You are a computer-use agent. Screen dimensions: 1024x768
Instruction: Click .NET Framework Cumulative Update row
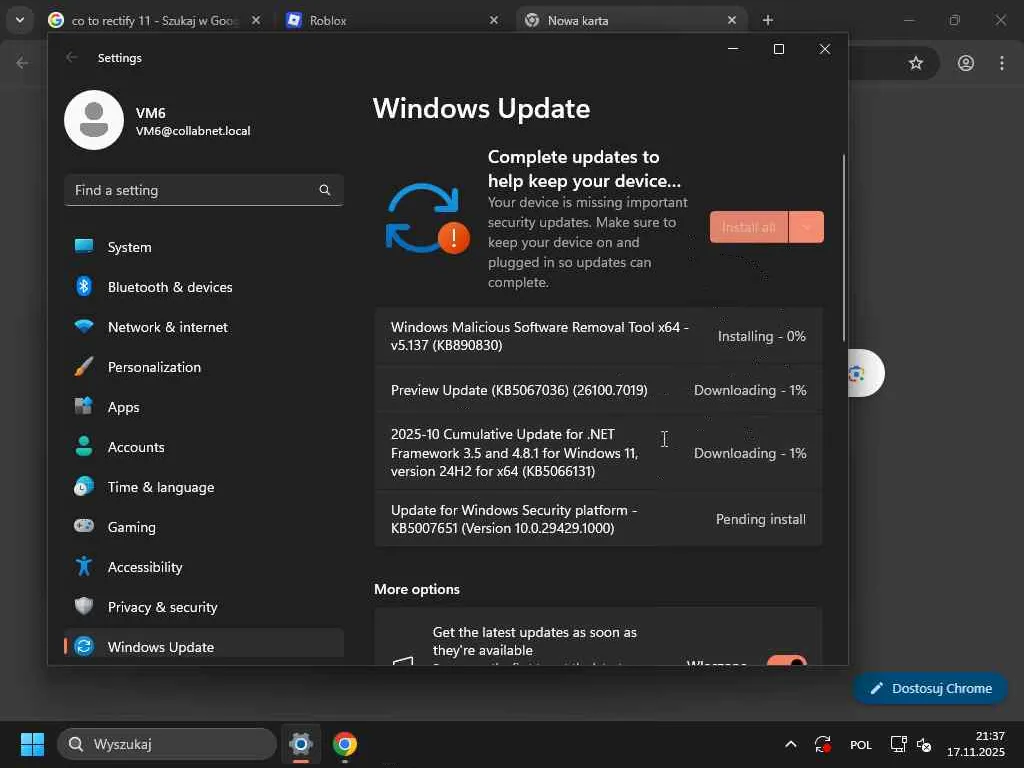[598, 453]
